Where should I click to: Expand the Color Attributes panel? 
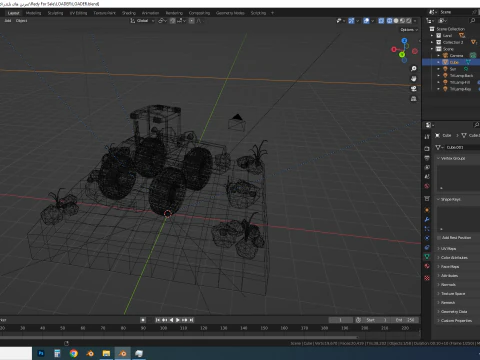(438, 258)
